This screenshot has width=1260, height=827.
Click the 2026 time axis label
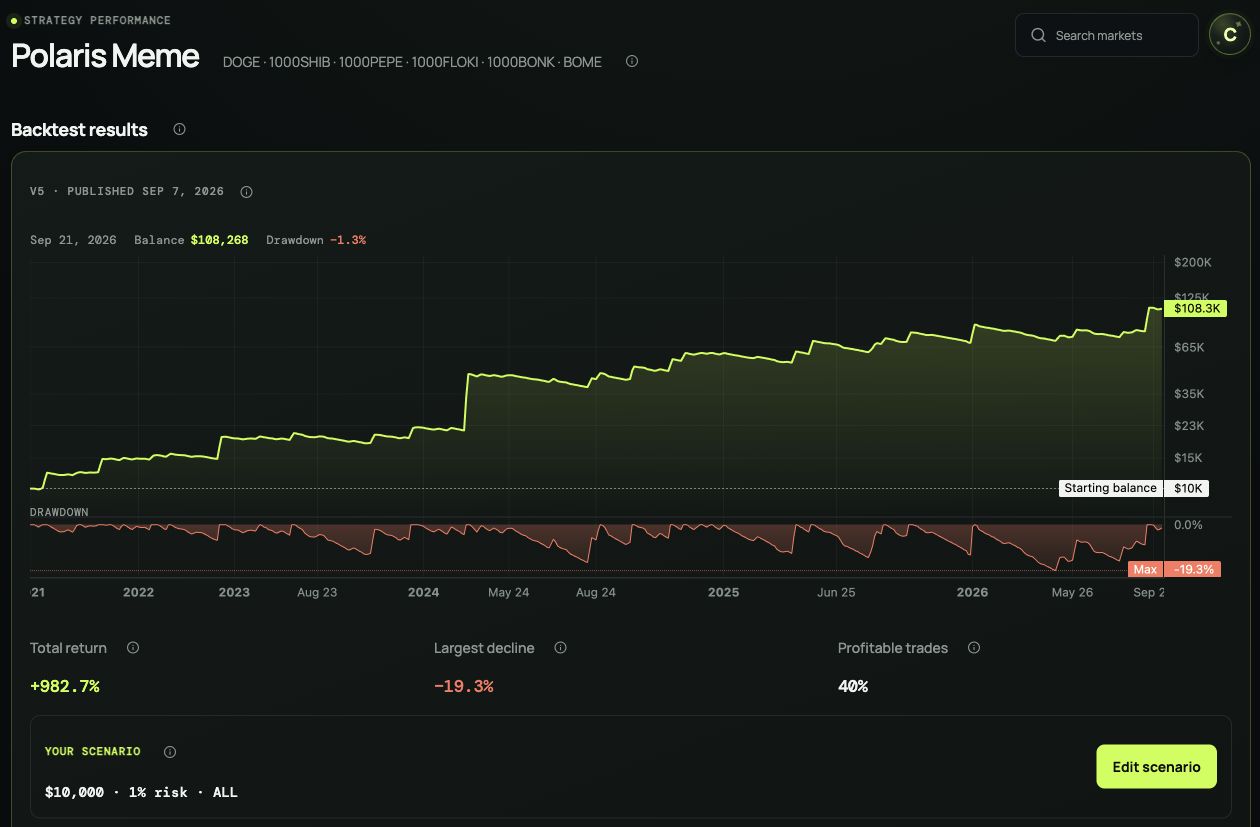tap(972, 592)
